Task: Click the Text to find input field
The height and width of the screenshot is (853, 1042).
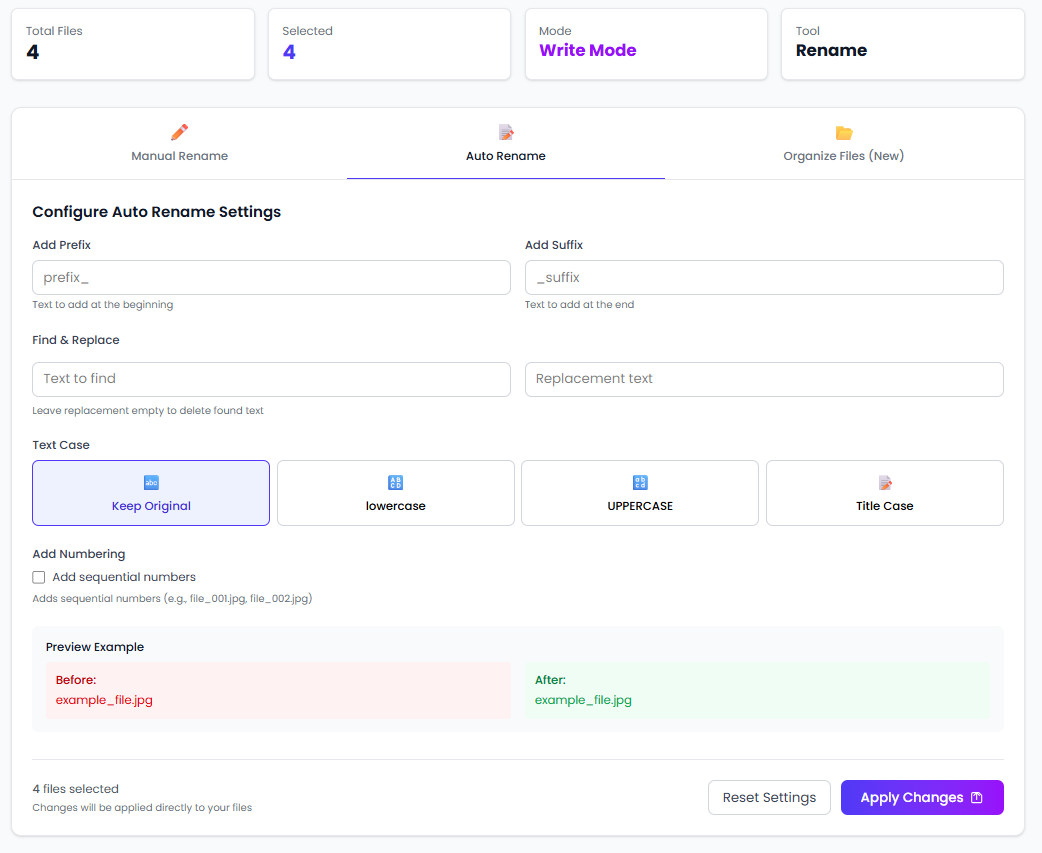Action: point(271,379)
